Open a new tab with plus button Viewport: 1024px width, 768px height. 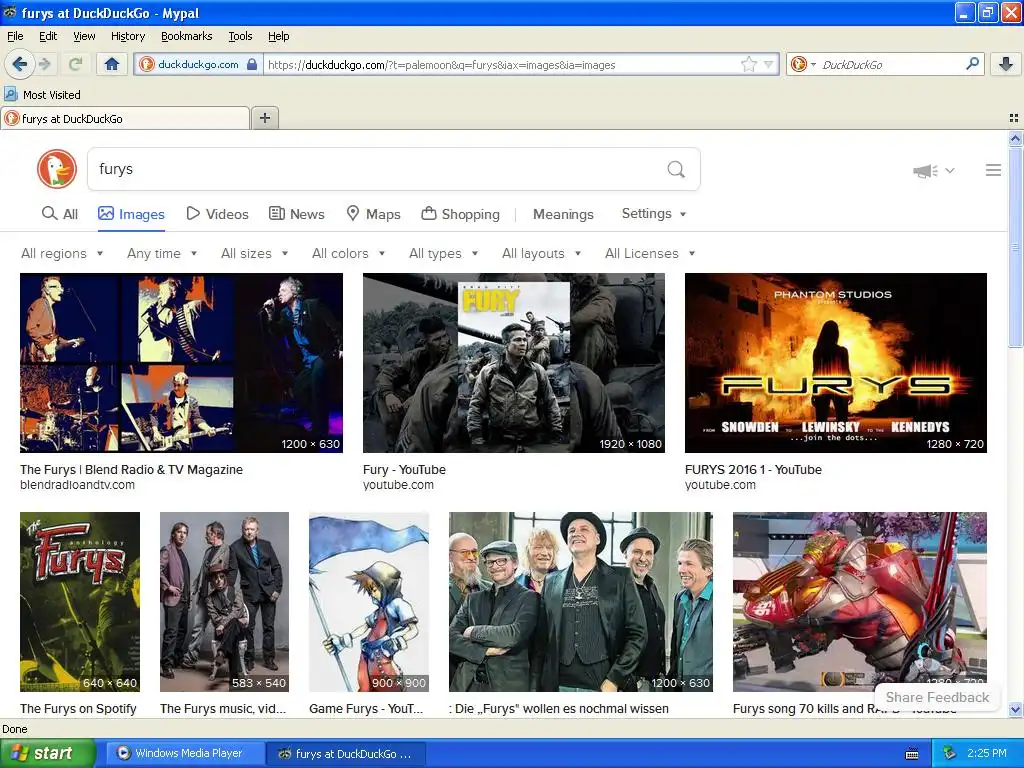[x=264, y=118]
